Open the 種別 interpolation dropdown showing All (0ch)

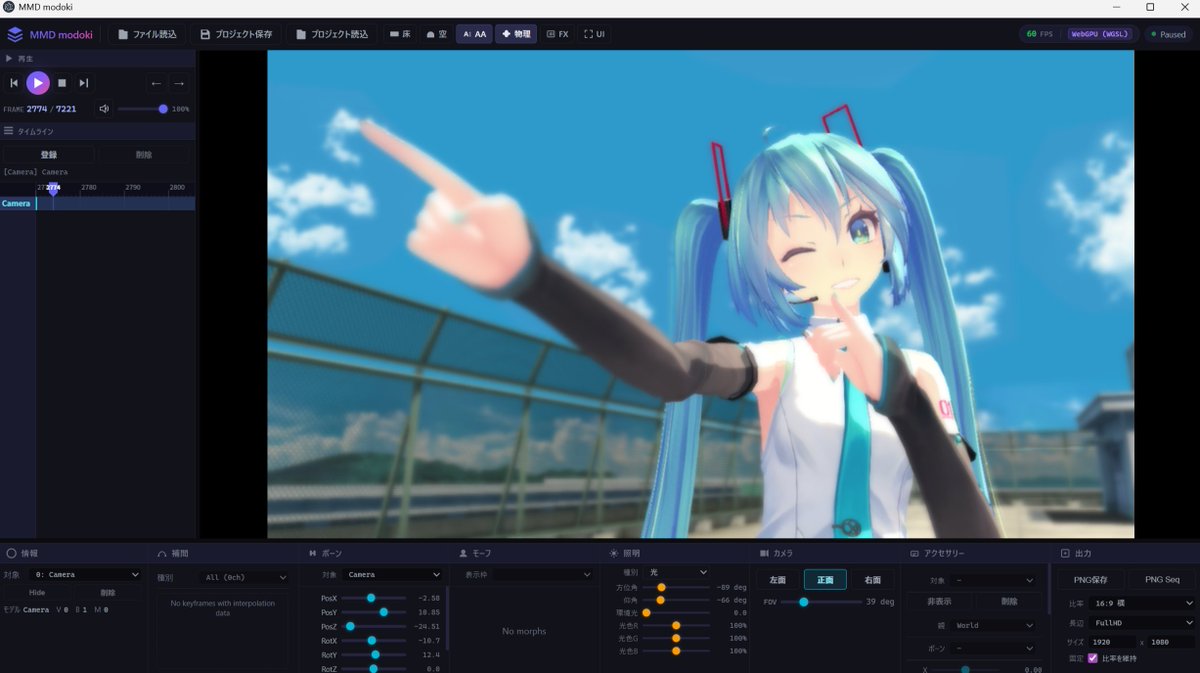[x=245, y=576]
